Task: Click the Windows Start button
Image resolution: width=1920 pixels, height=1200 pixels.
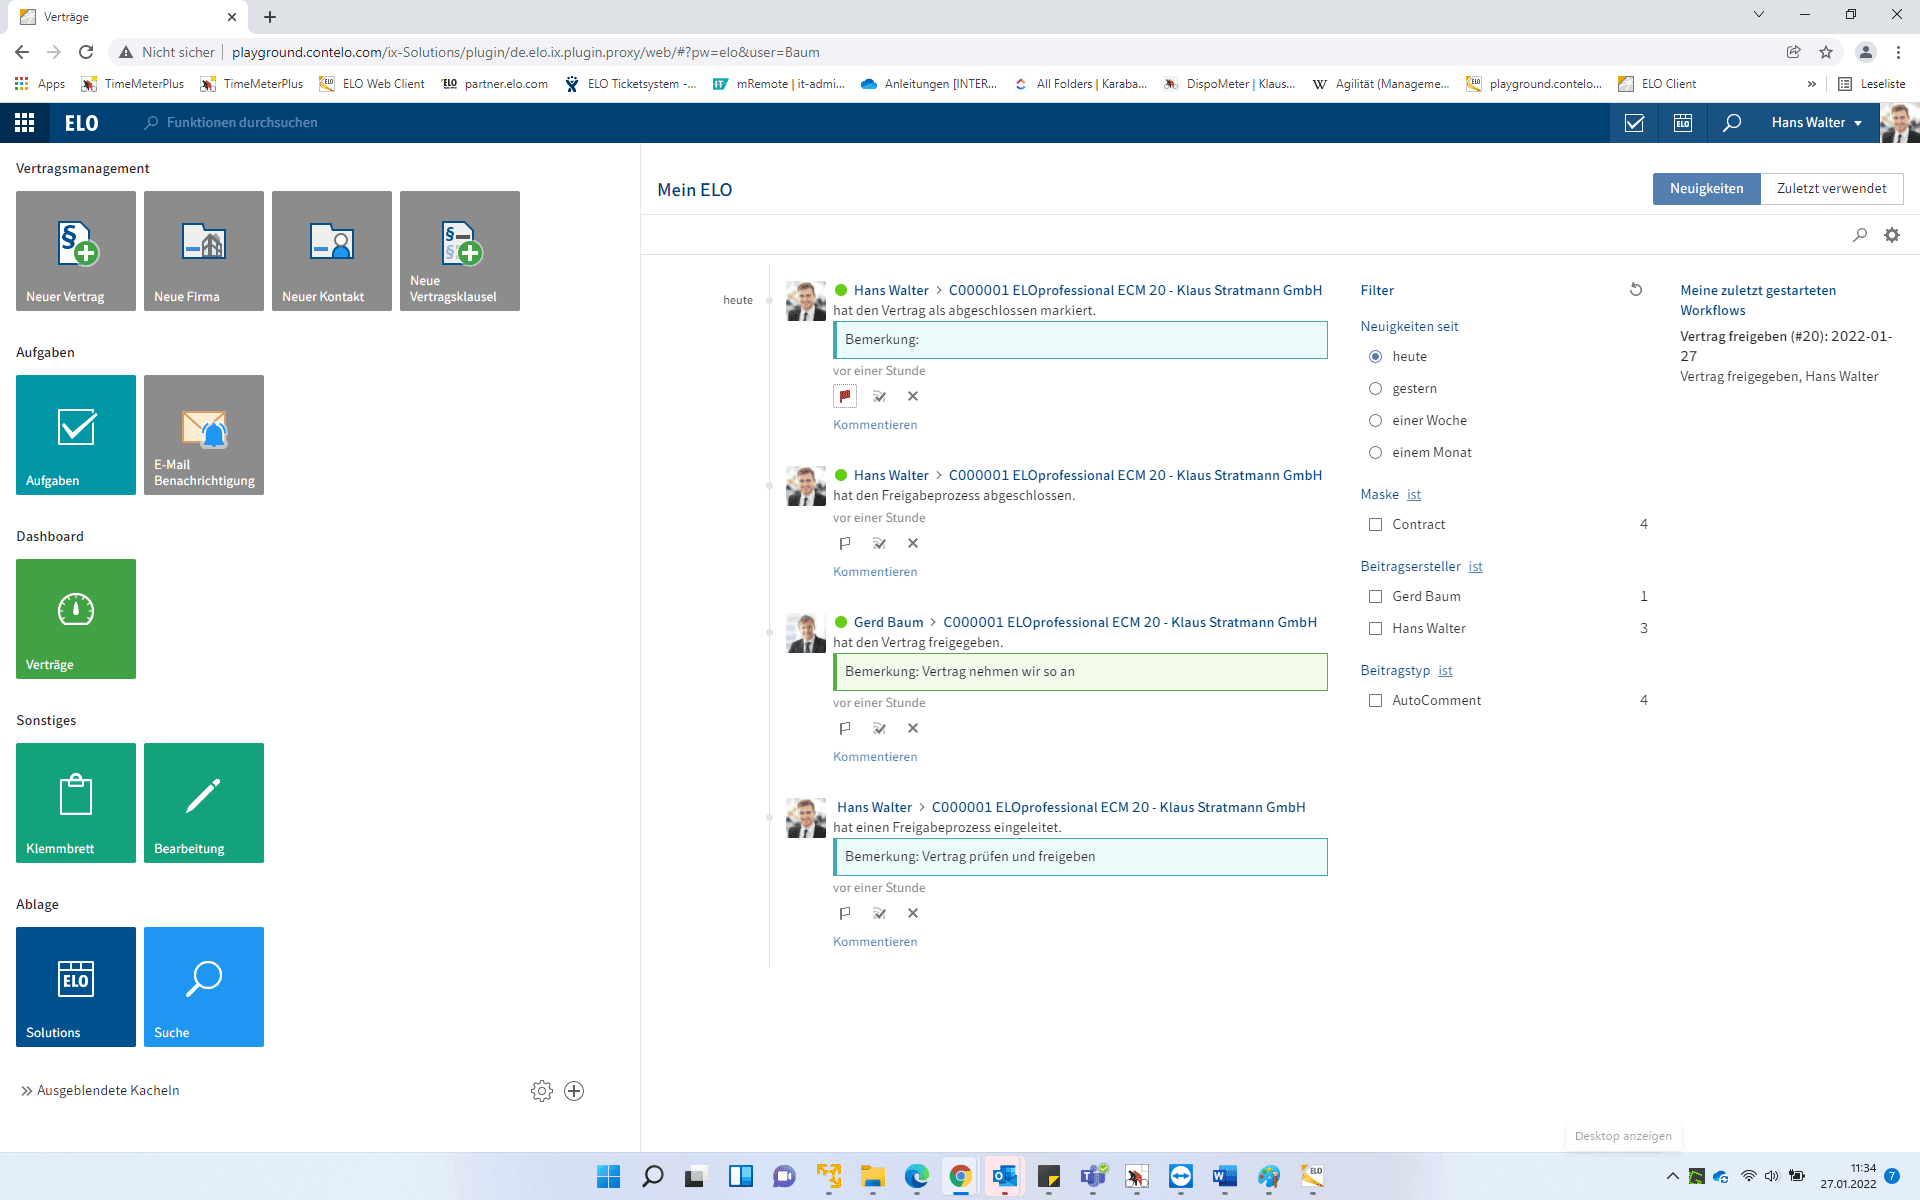Action: [x=608, y=1176]
